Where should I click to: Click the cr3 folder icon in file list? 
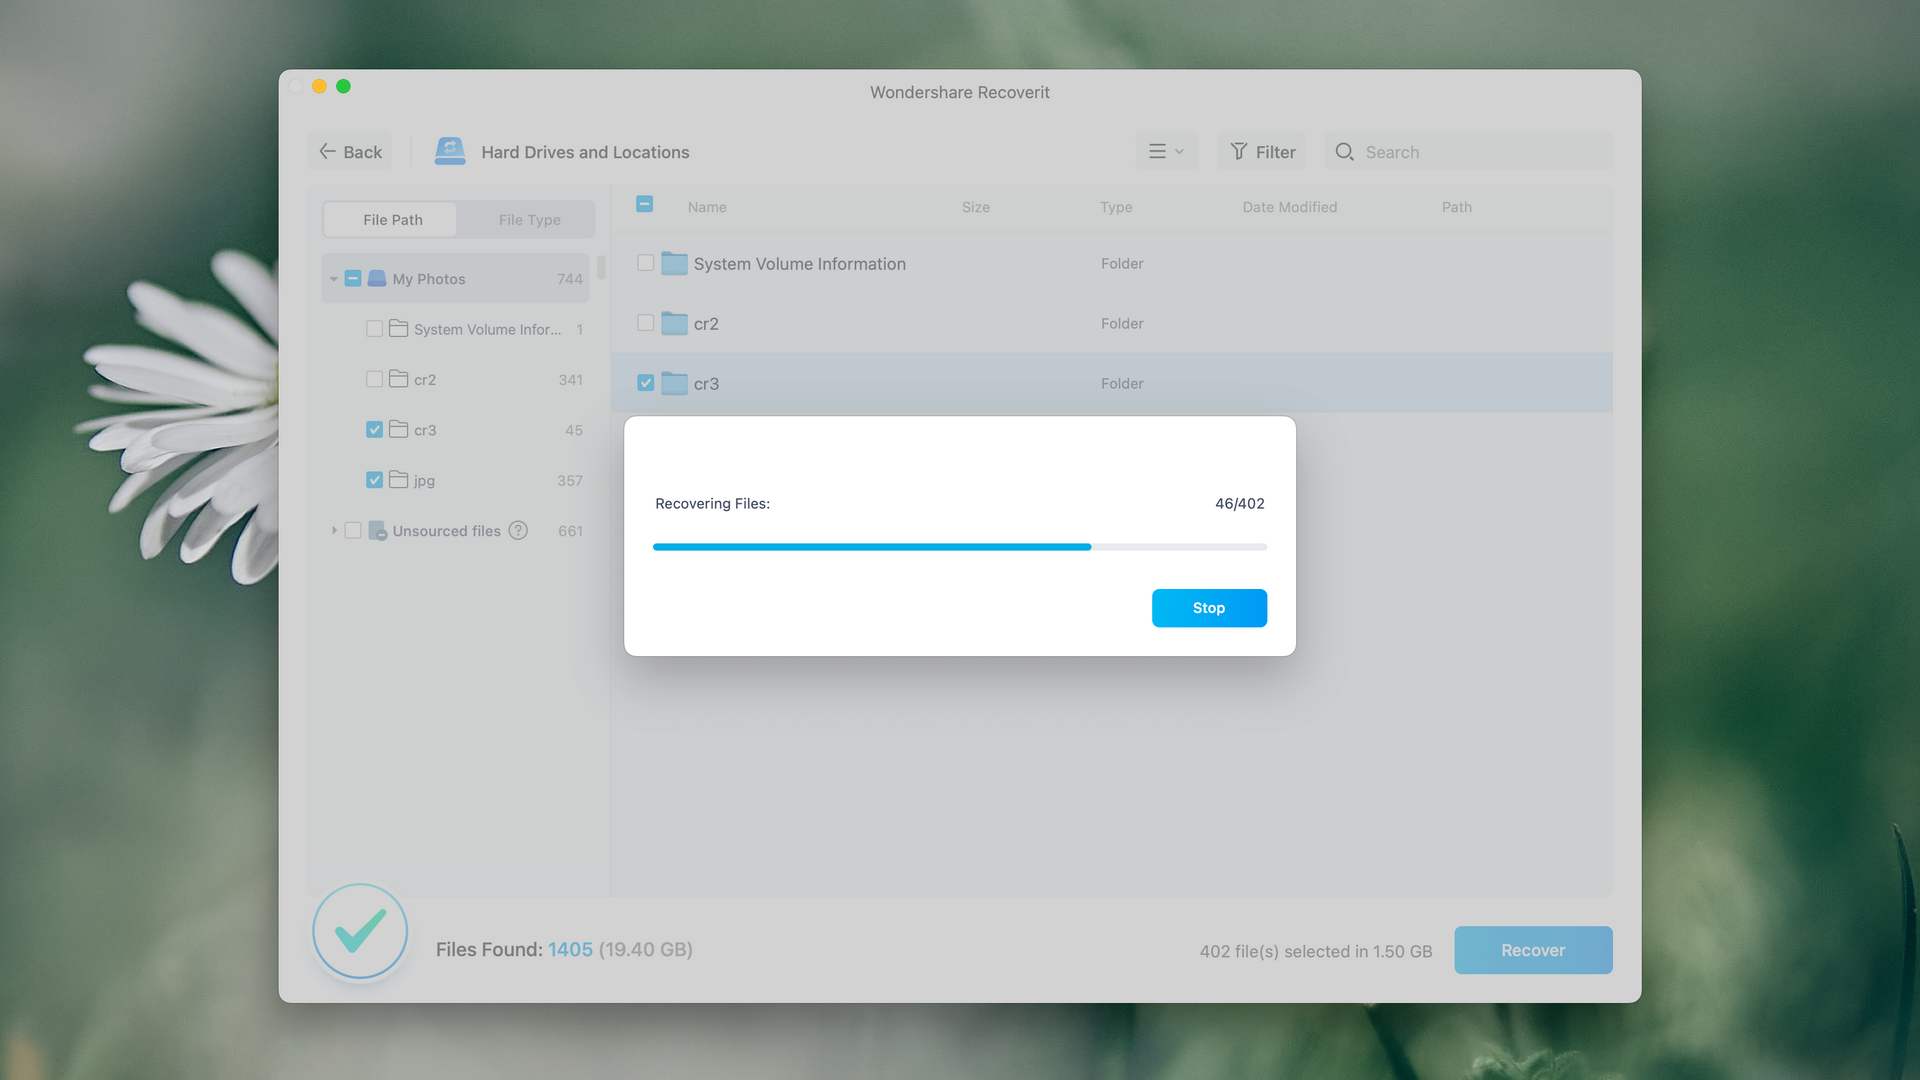(x=675, y=383)
